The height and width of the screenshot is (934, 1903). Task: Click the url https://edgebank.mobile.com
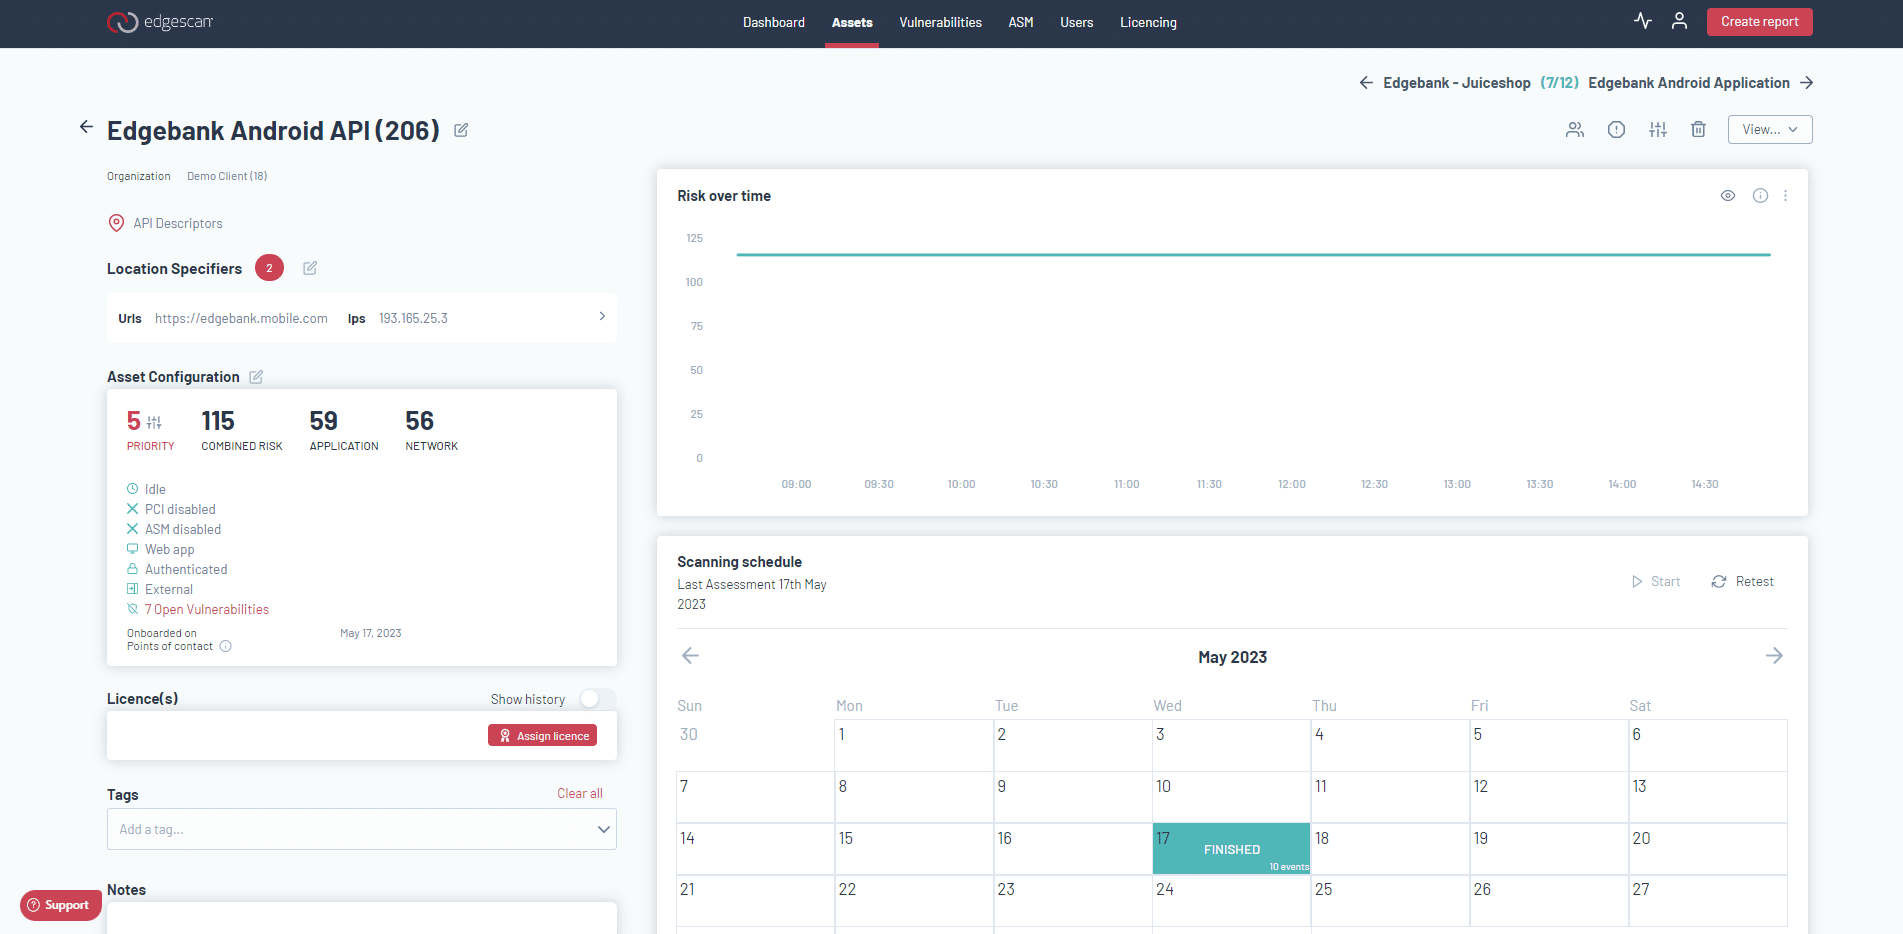coord(241,318)
